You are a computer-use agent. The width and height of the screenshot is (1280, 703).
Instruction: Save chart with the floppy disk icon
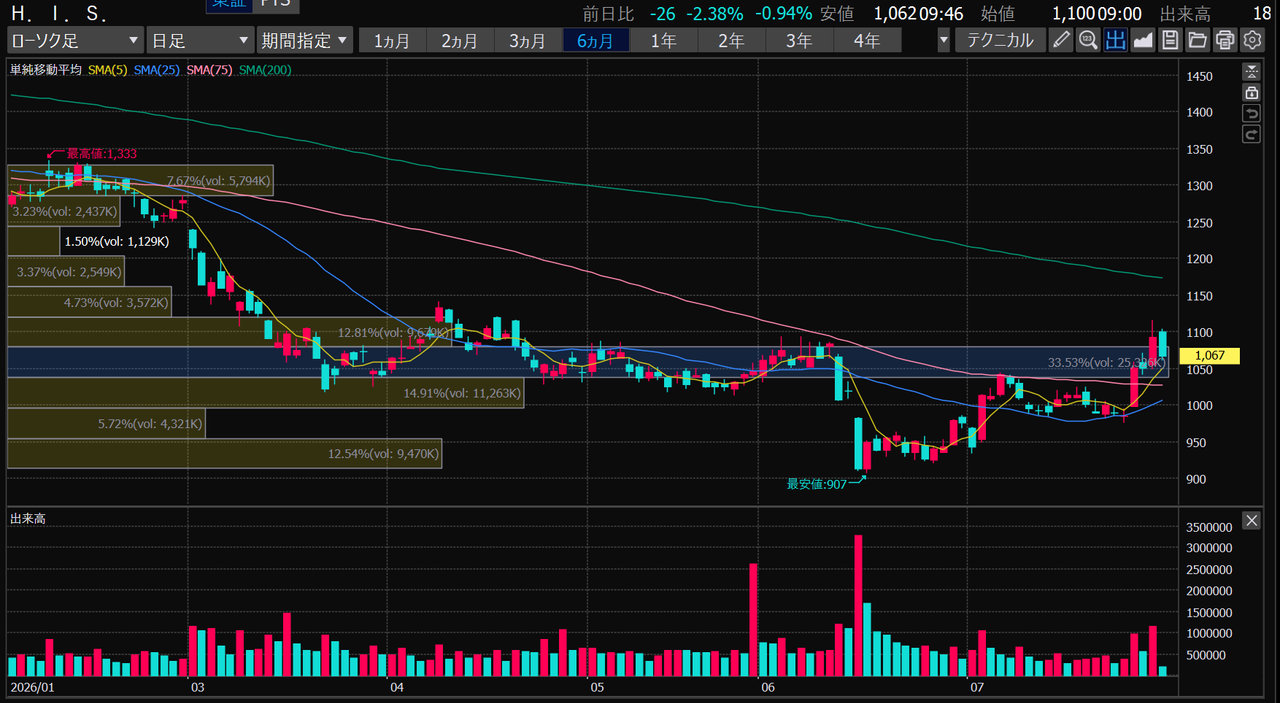(x=1169, y=40)
